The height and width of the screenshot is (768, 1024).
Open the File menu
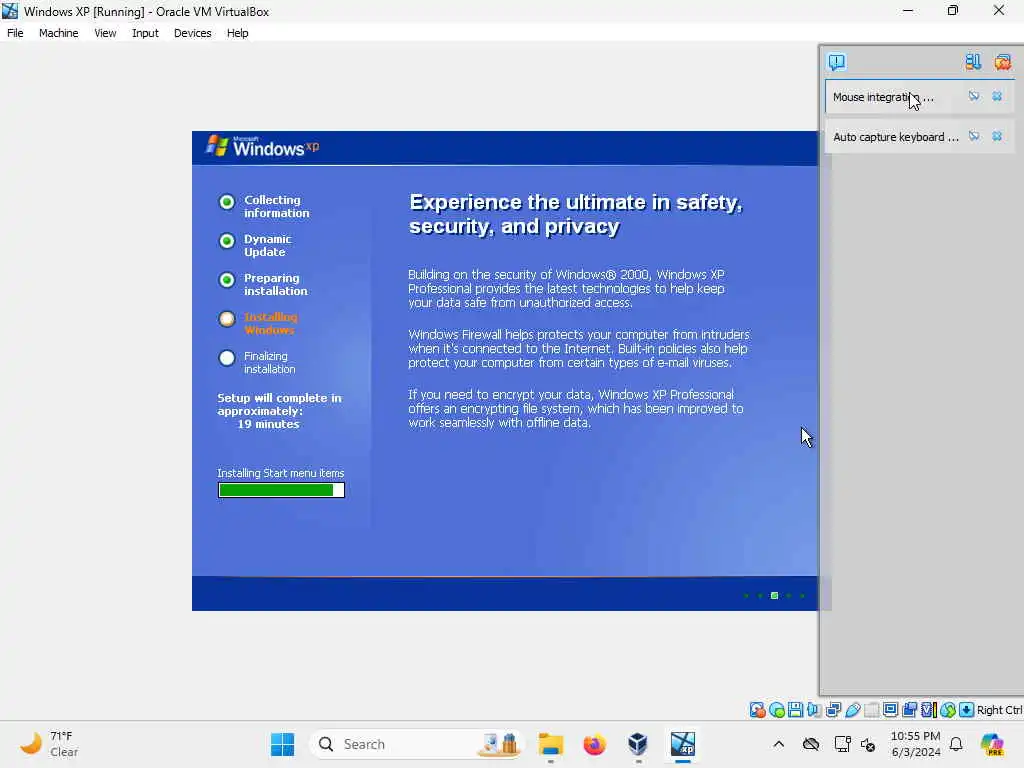[15, 33]
